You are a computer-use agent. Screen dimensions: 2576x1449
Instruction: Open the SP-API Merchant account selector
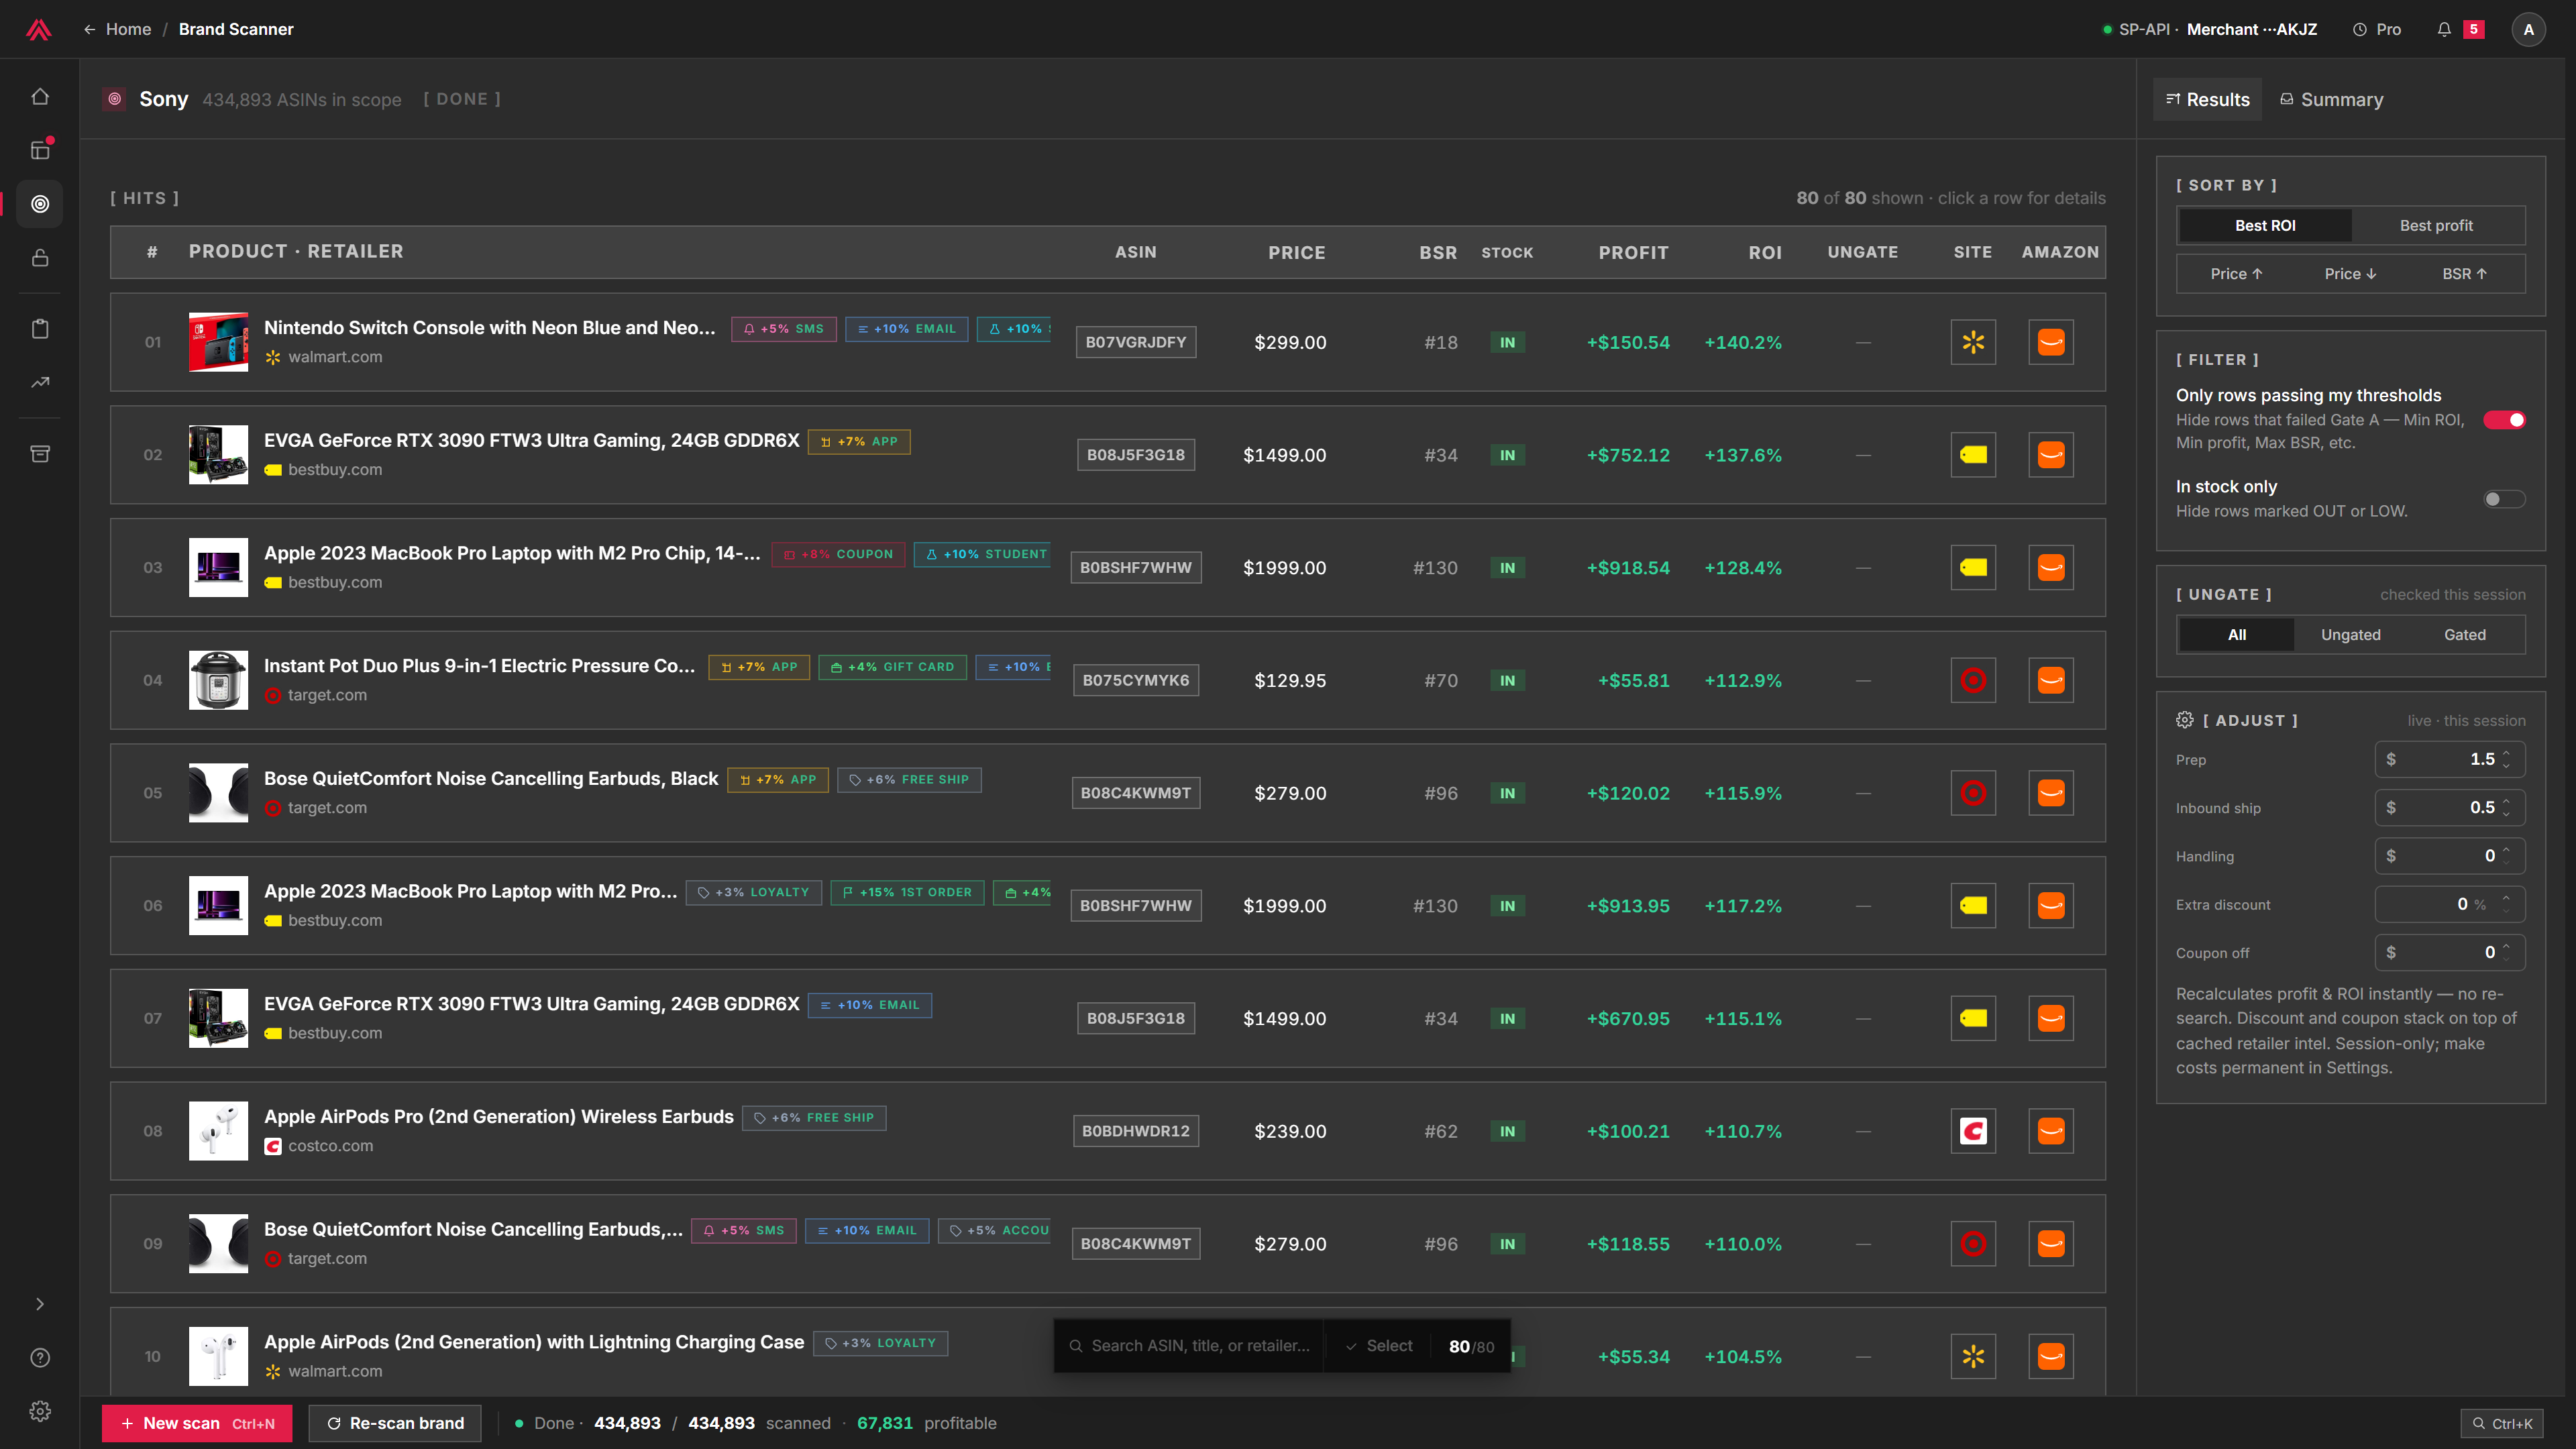click(x=2210, y=29)
